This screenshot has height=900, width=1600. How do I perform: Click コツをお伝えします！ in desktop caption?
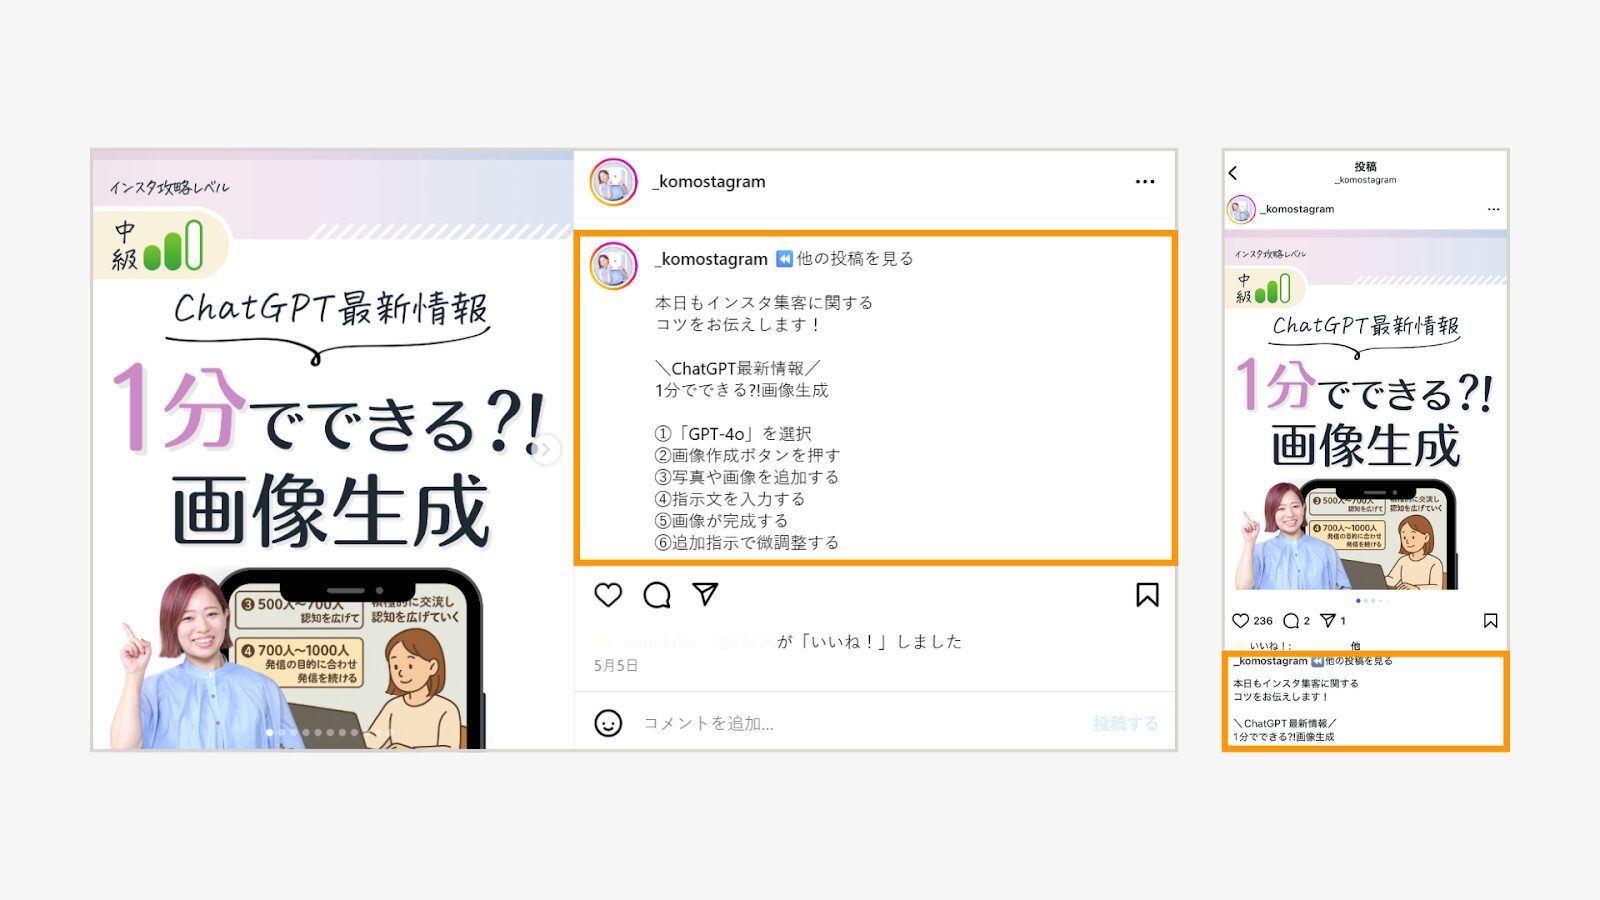(x=738, y=325)
